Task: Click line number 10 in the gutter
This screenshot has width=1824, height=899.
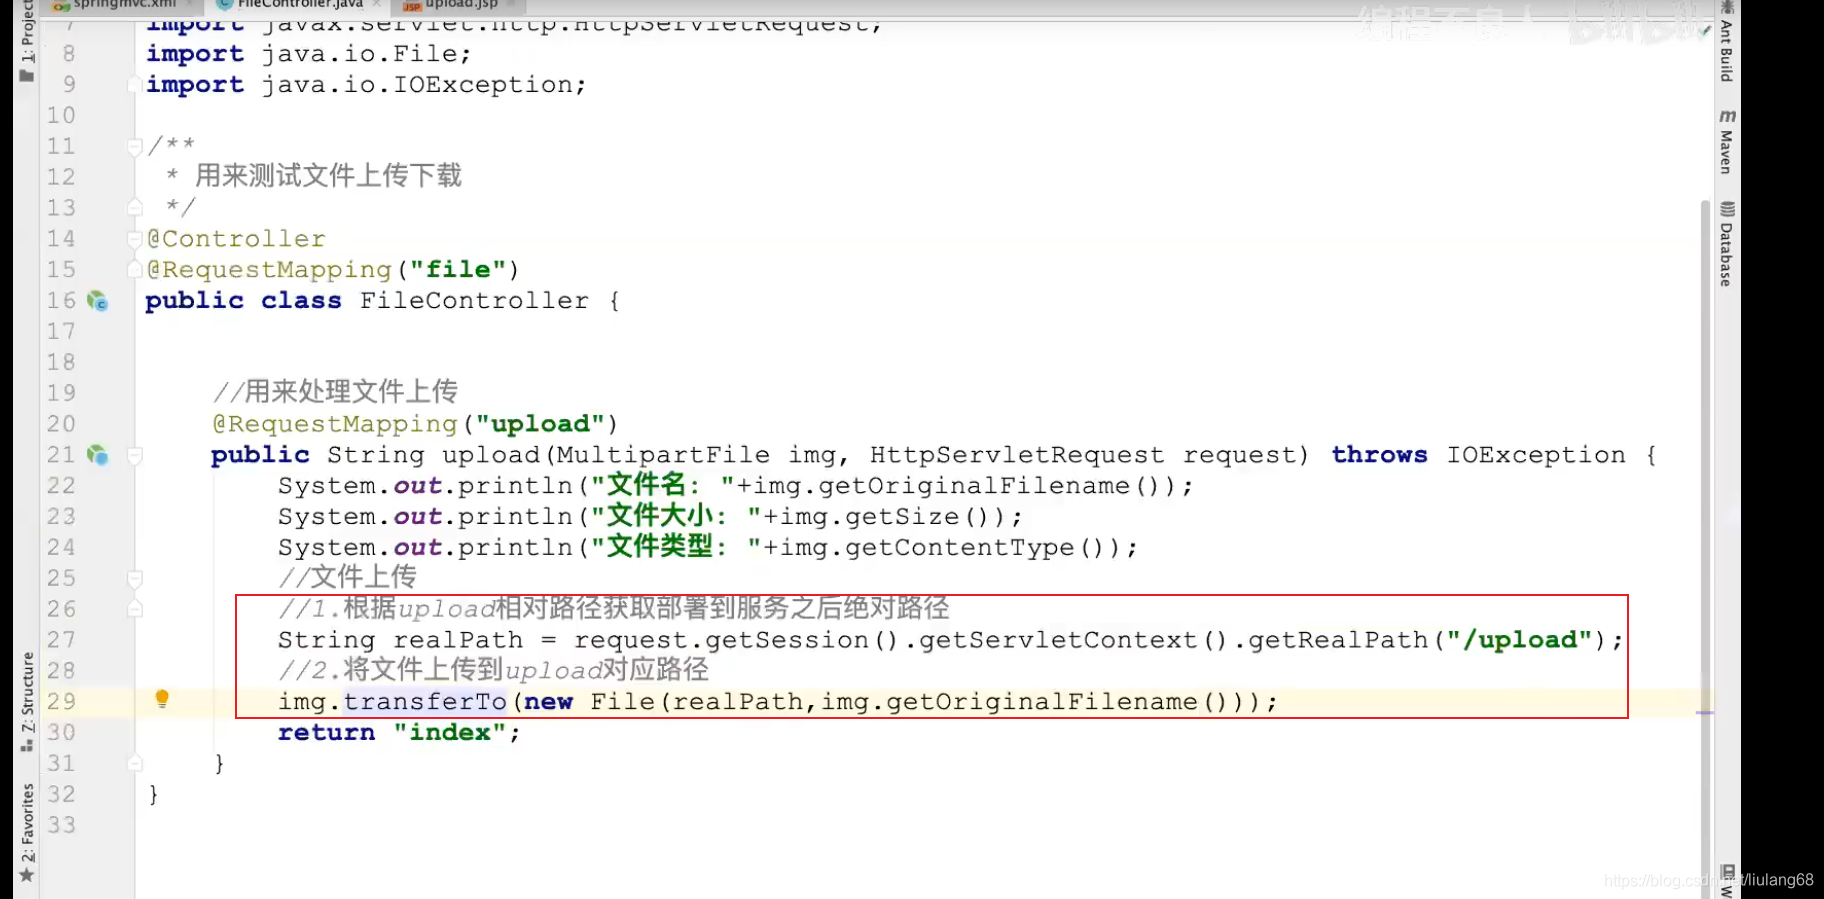Action: click(x=61, y=116)
